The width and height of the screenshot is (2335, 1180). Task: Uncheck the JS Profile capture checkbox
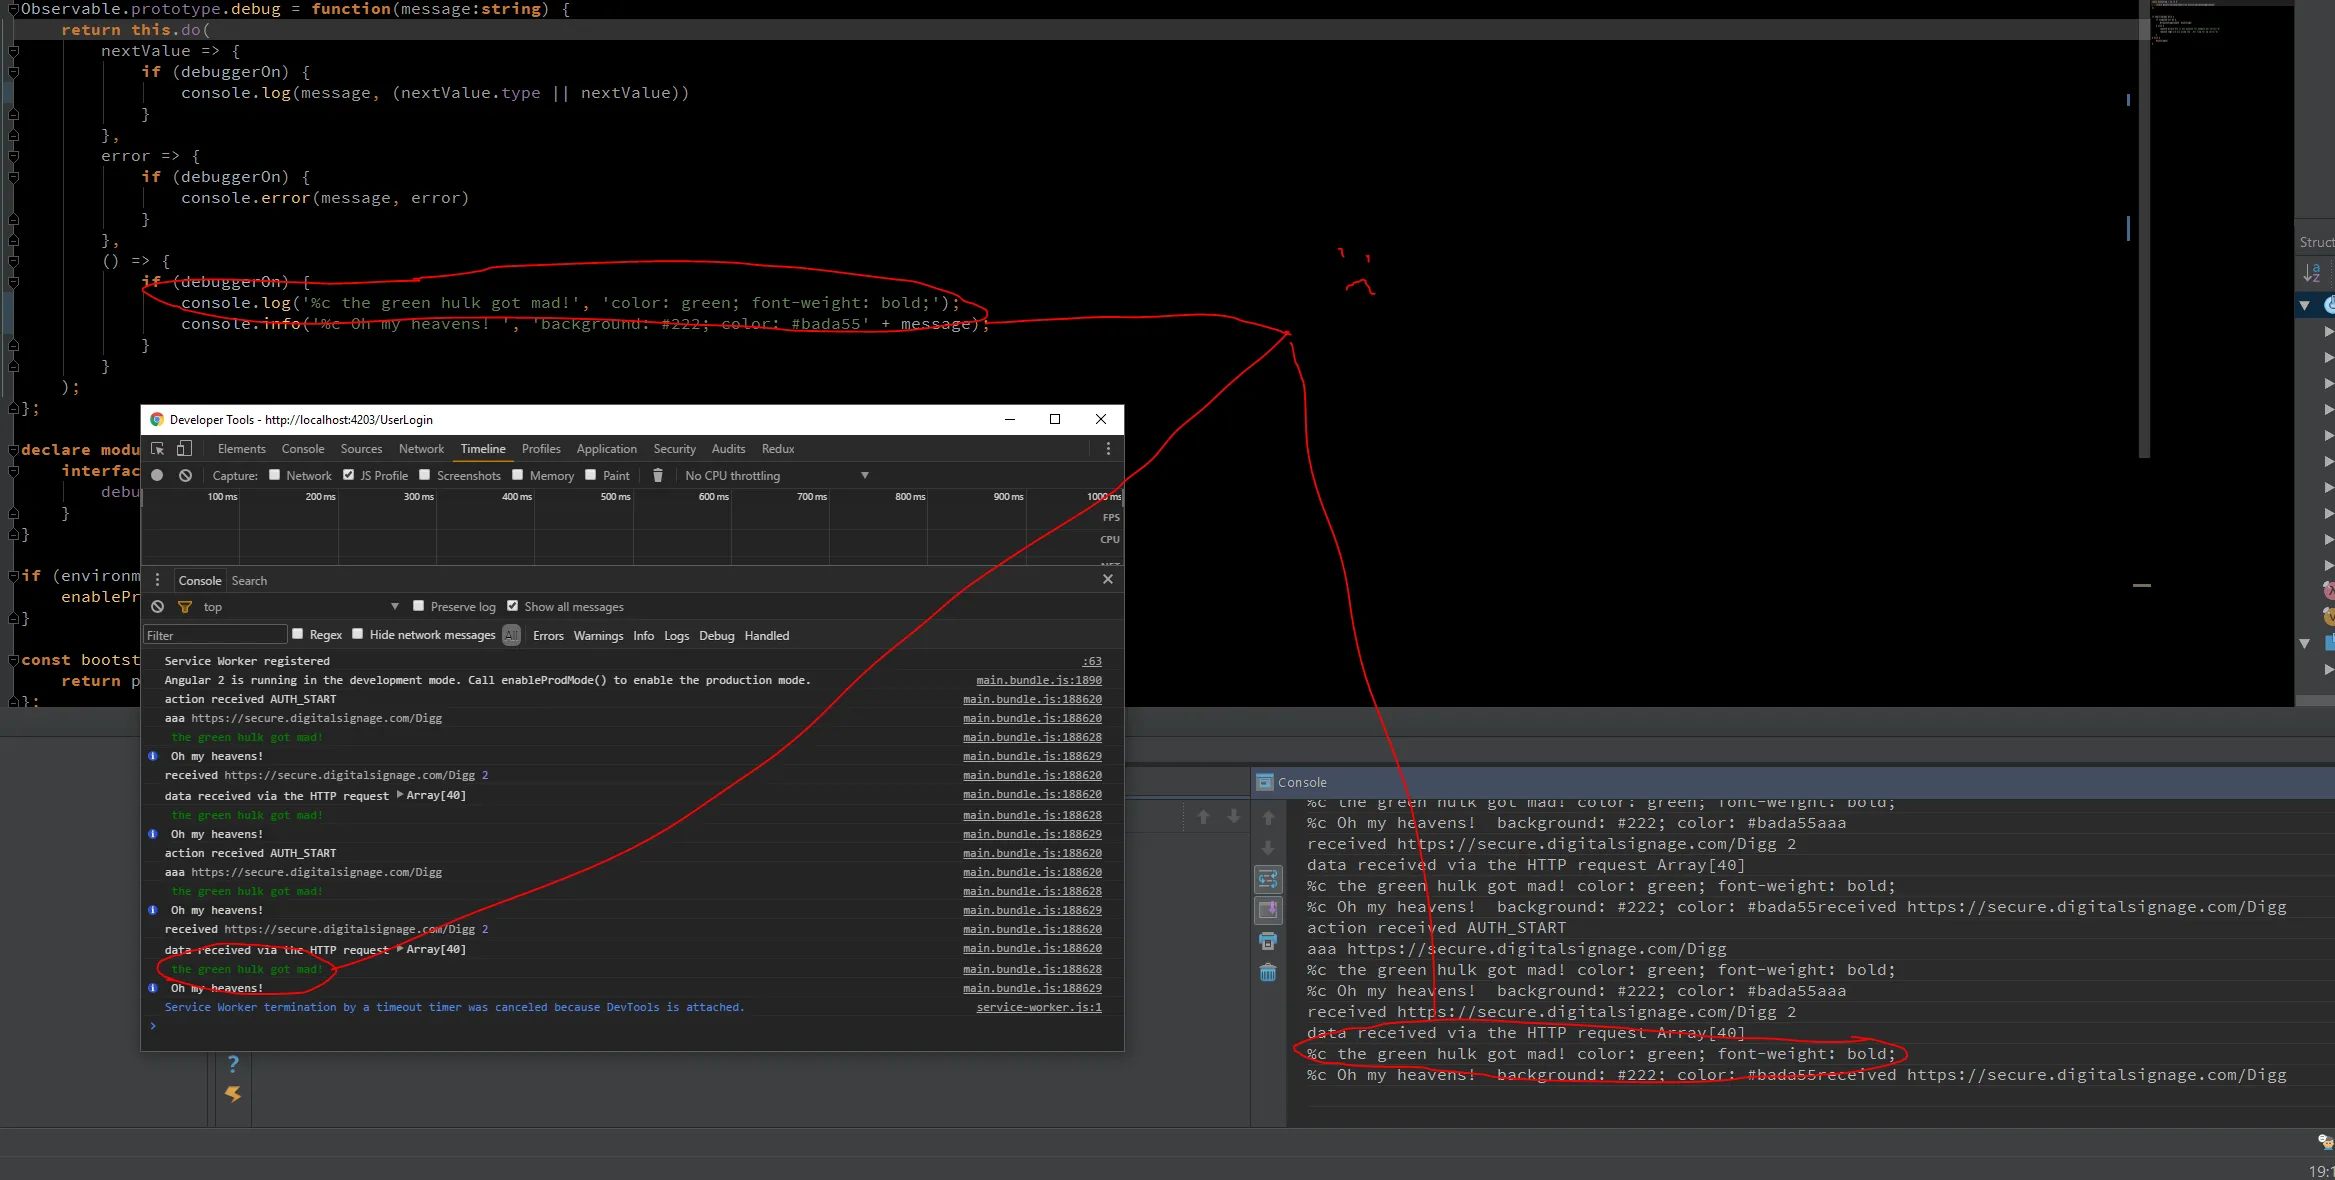[x=349, y=476]
